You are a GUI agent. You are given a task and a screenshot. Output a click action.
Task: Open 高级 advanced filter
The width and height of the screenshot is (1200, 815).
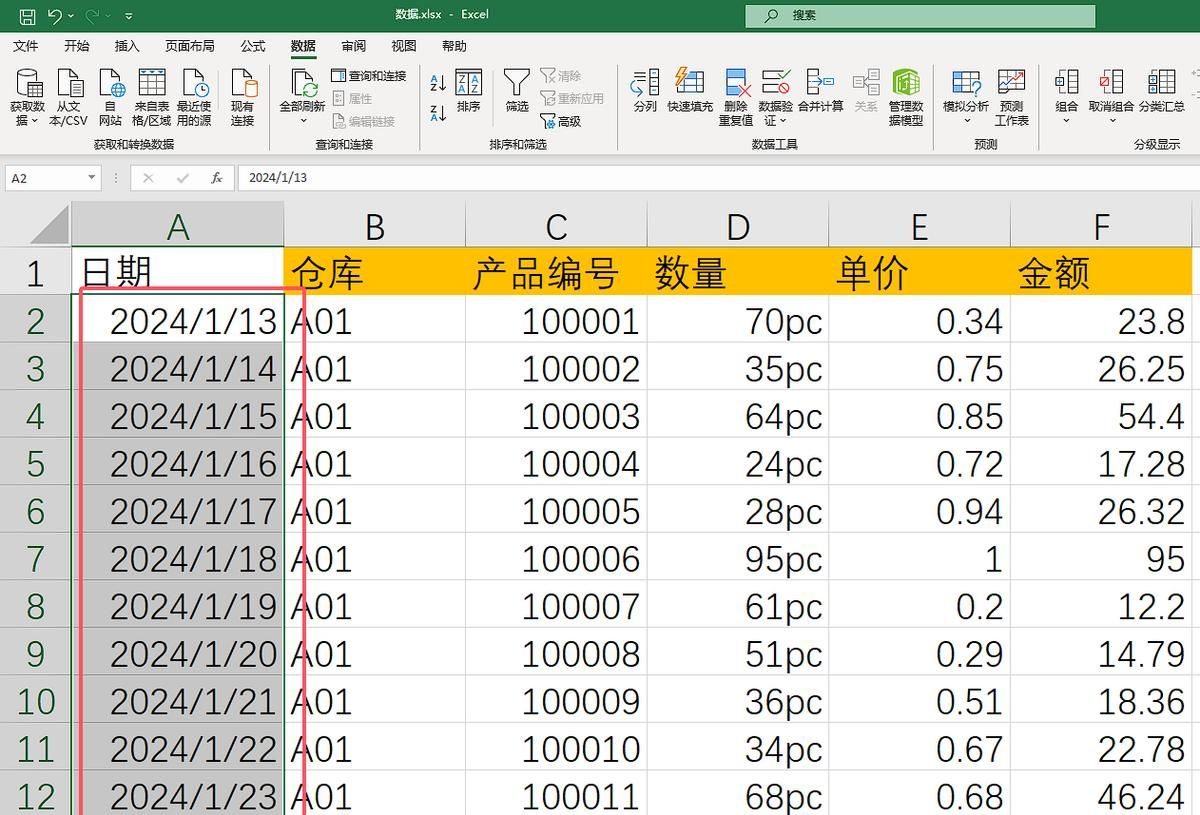click(x=561, y=121)
